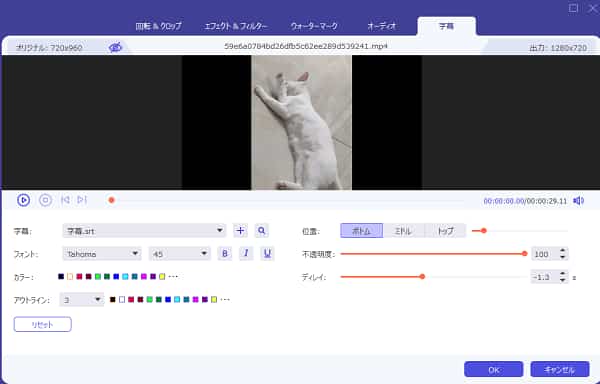Confirm with the OK button
The height and width of the screenshot is (384, 600).
[494, 369]
